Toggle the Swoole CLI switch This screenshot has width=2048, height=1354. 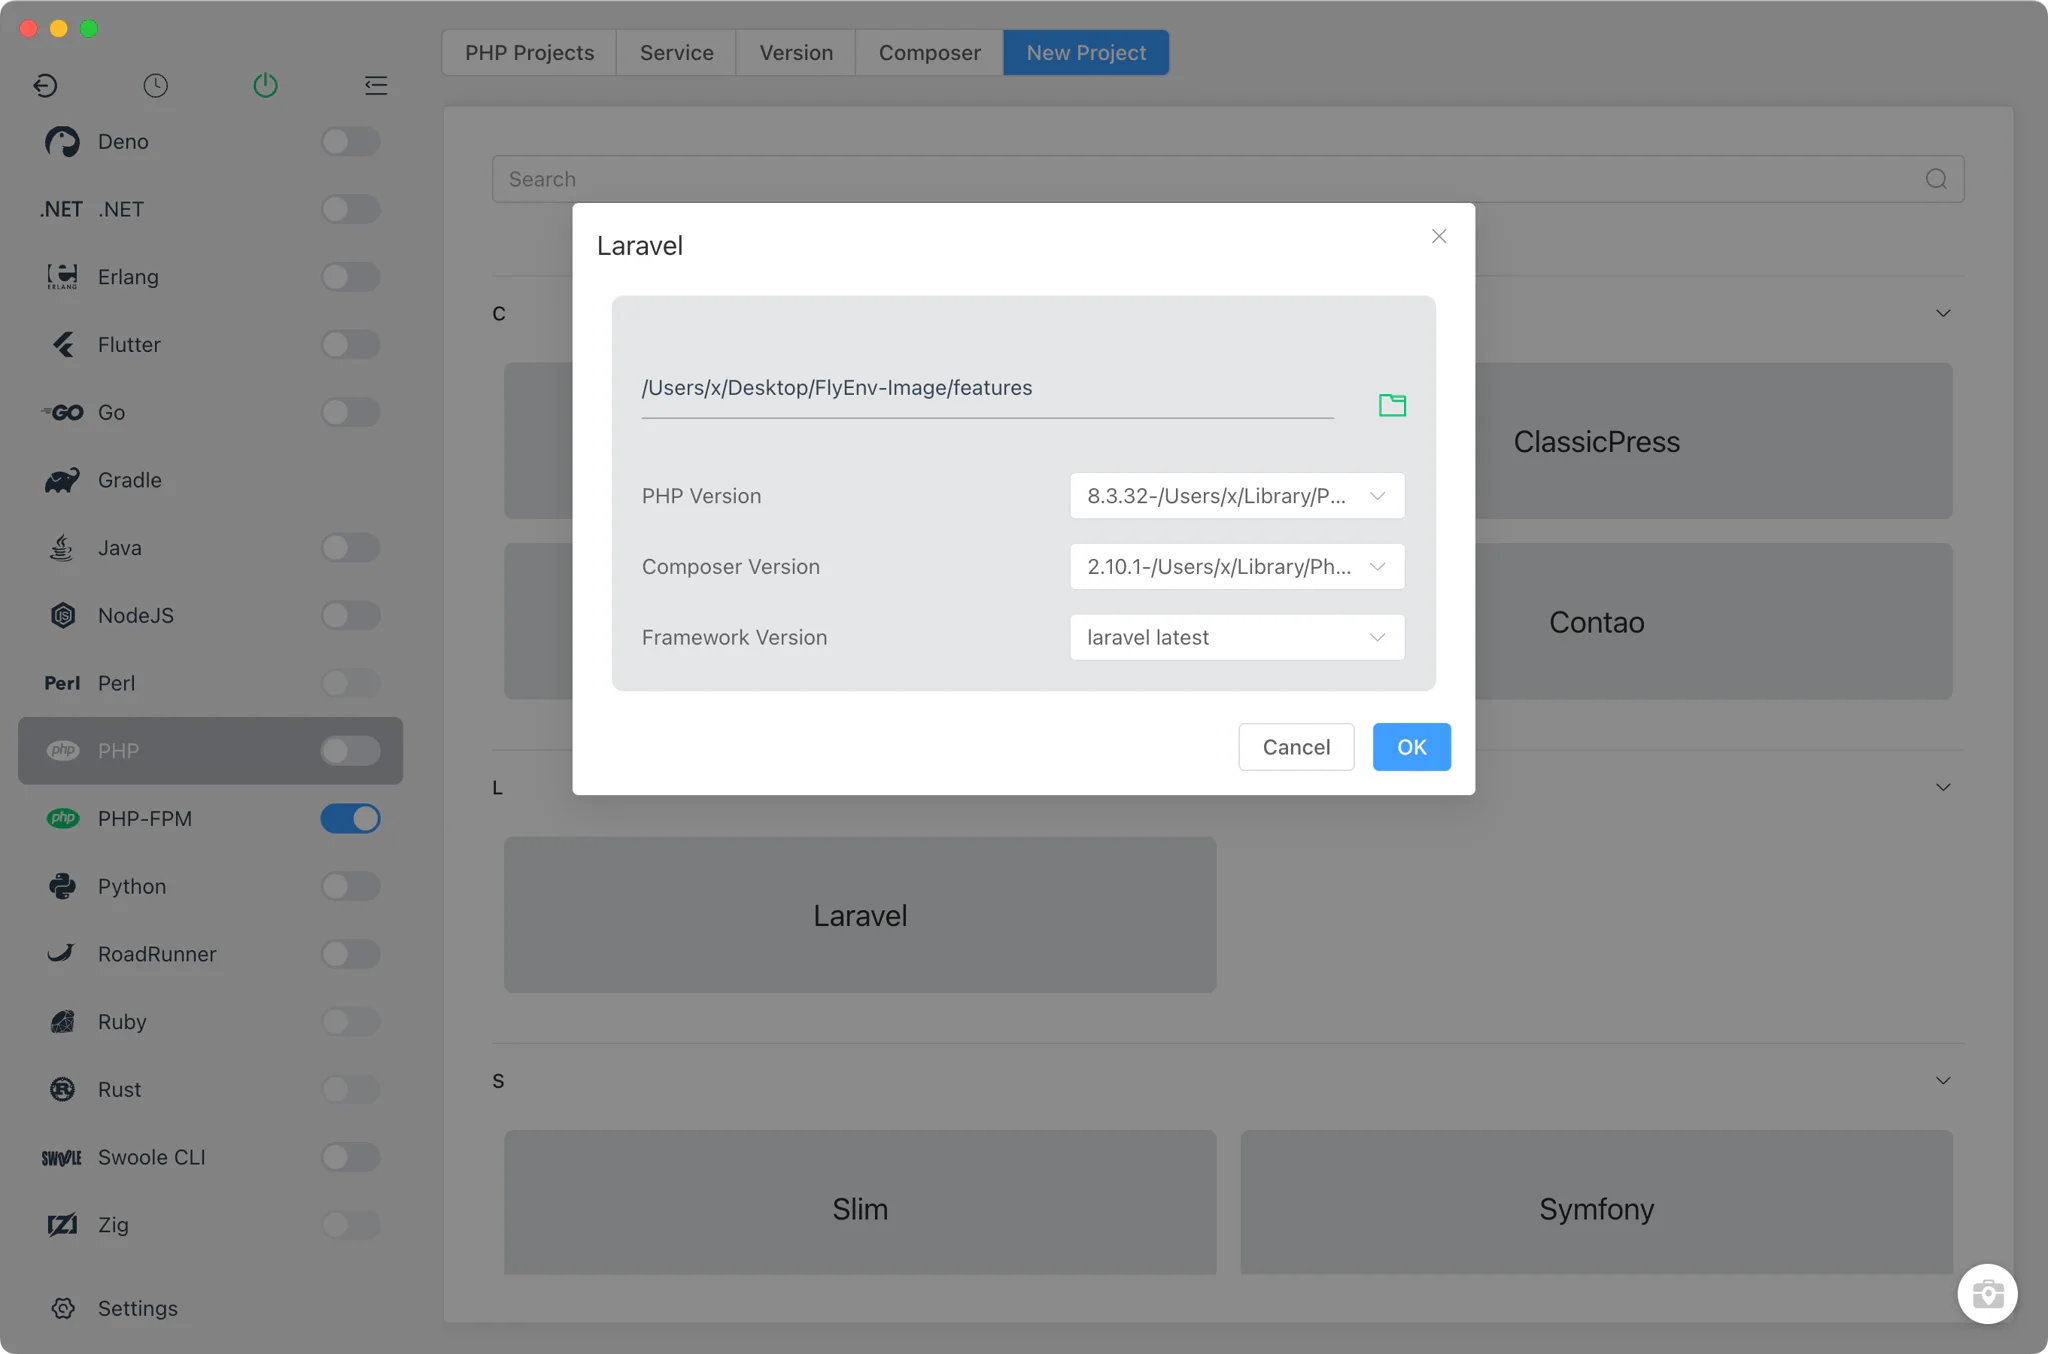(350, 1157)
